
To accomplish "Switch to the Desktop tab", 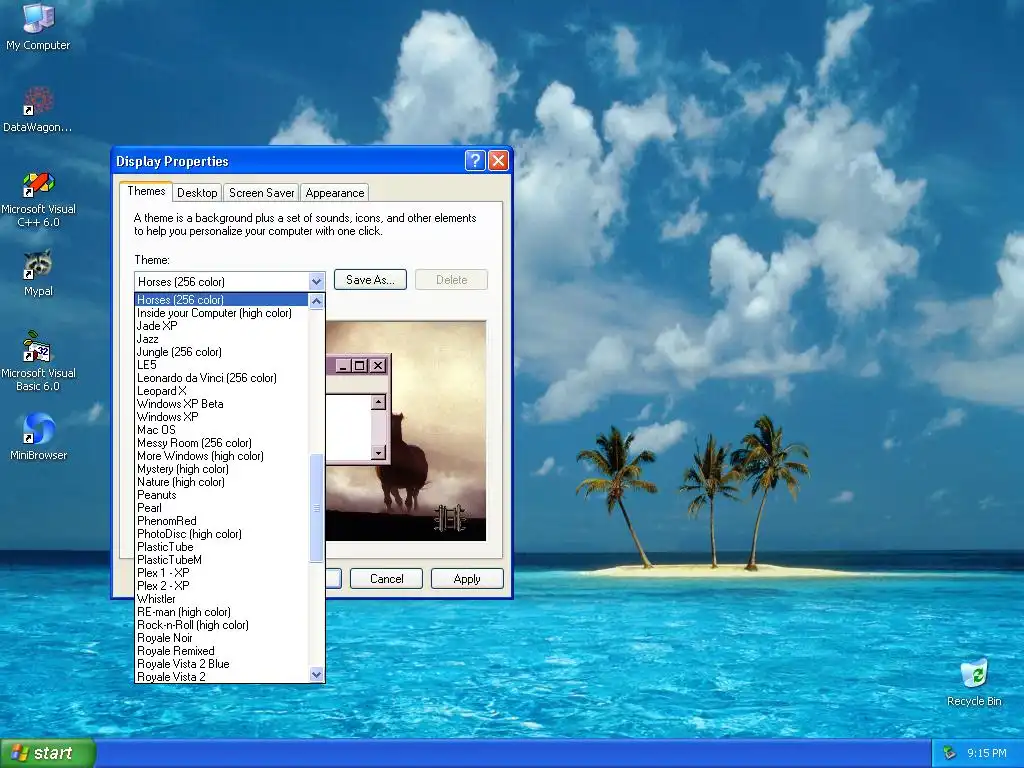I will (x=197, y=193).
